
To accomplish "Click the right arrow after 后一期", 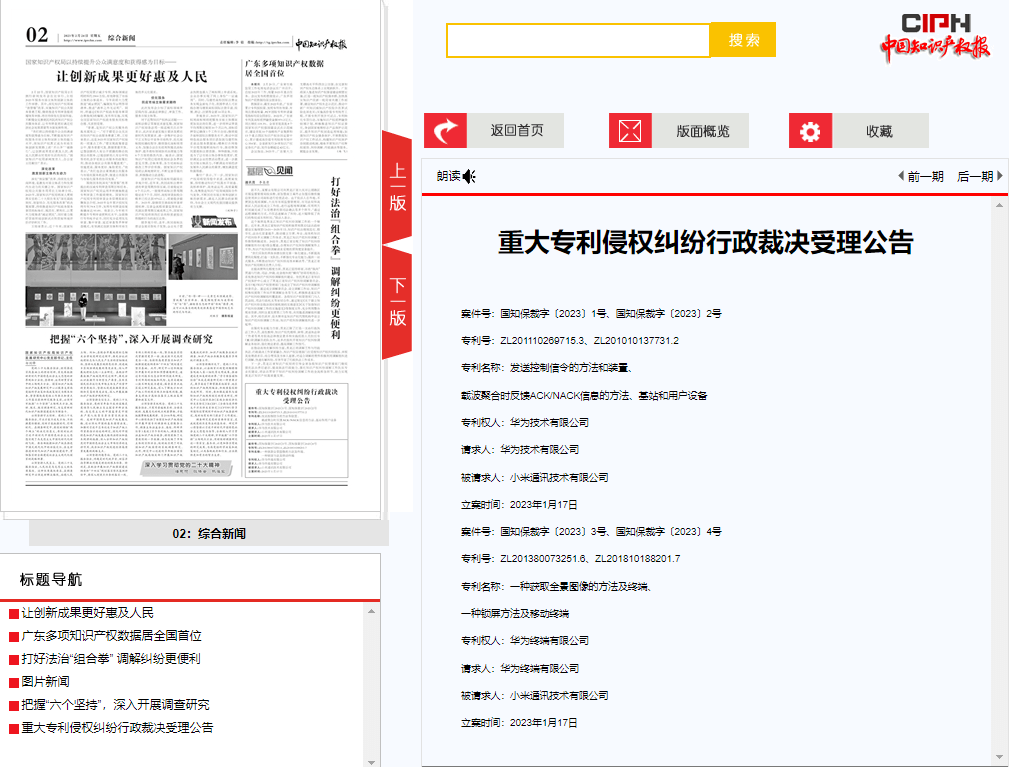I will click(x=999, y=176).
